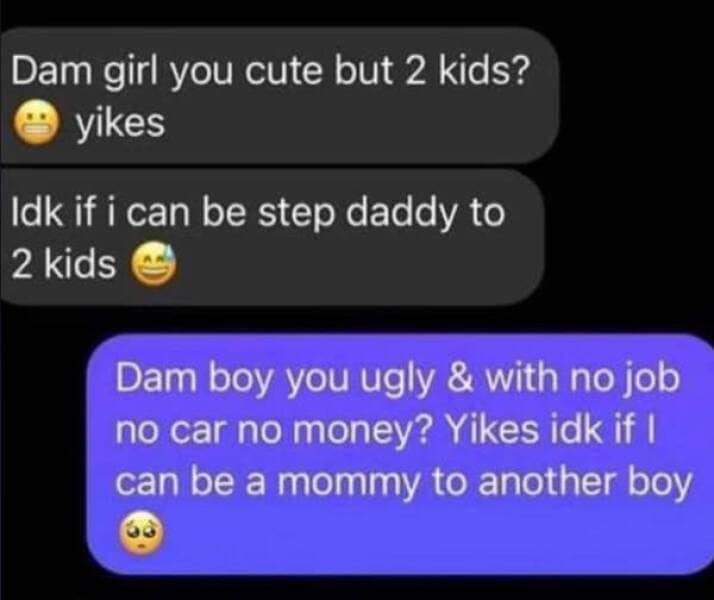Click the word mommy in the reply
This screenshot has height=600, width=714.
(x=348, y=483)
